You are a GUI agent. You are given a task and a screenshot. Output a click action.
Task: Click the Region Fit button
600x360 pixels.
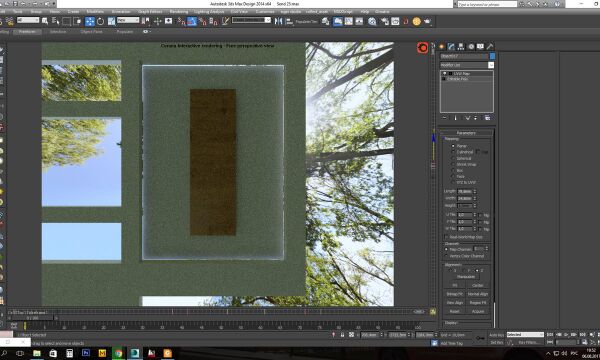[x=478, y=303]
